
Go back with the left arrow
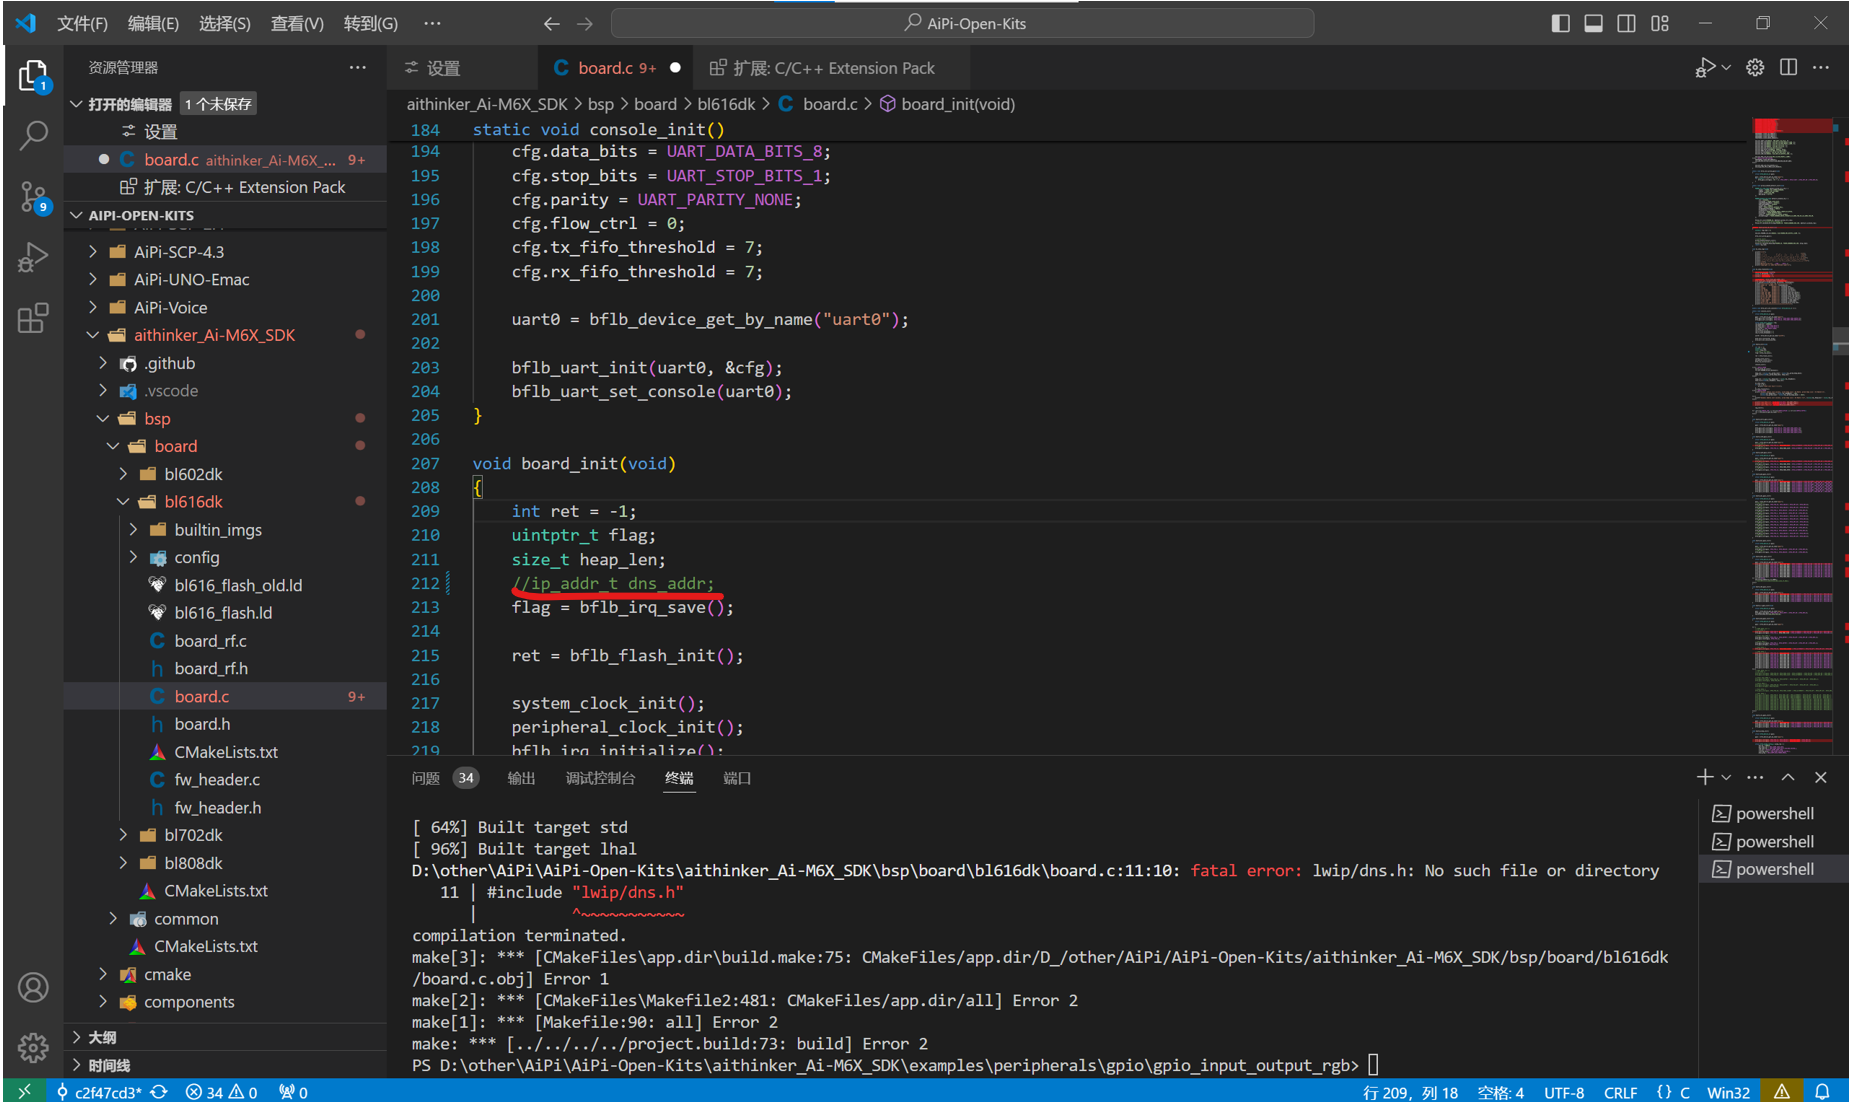click(551, 23)
